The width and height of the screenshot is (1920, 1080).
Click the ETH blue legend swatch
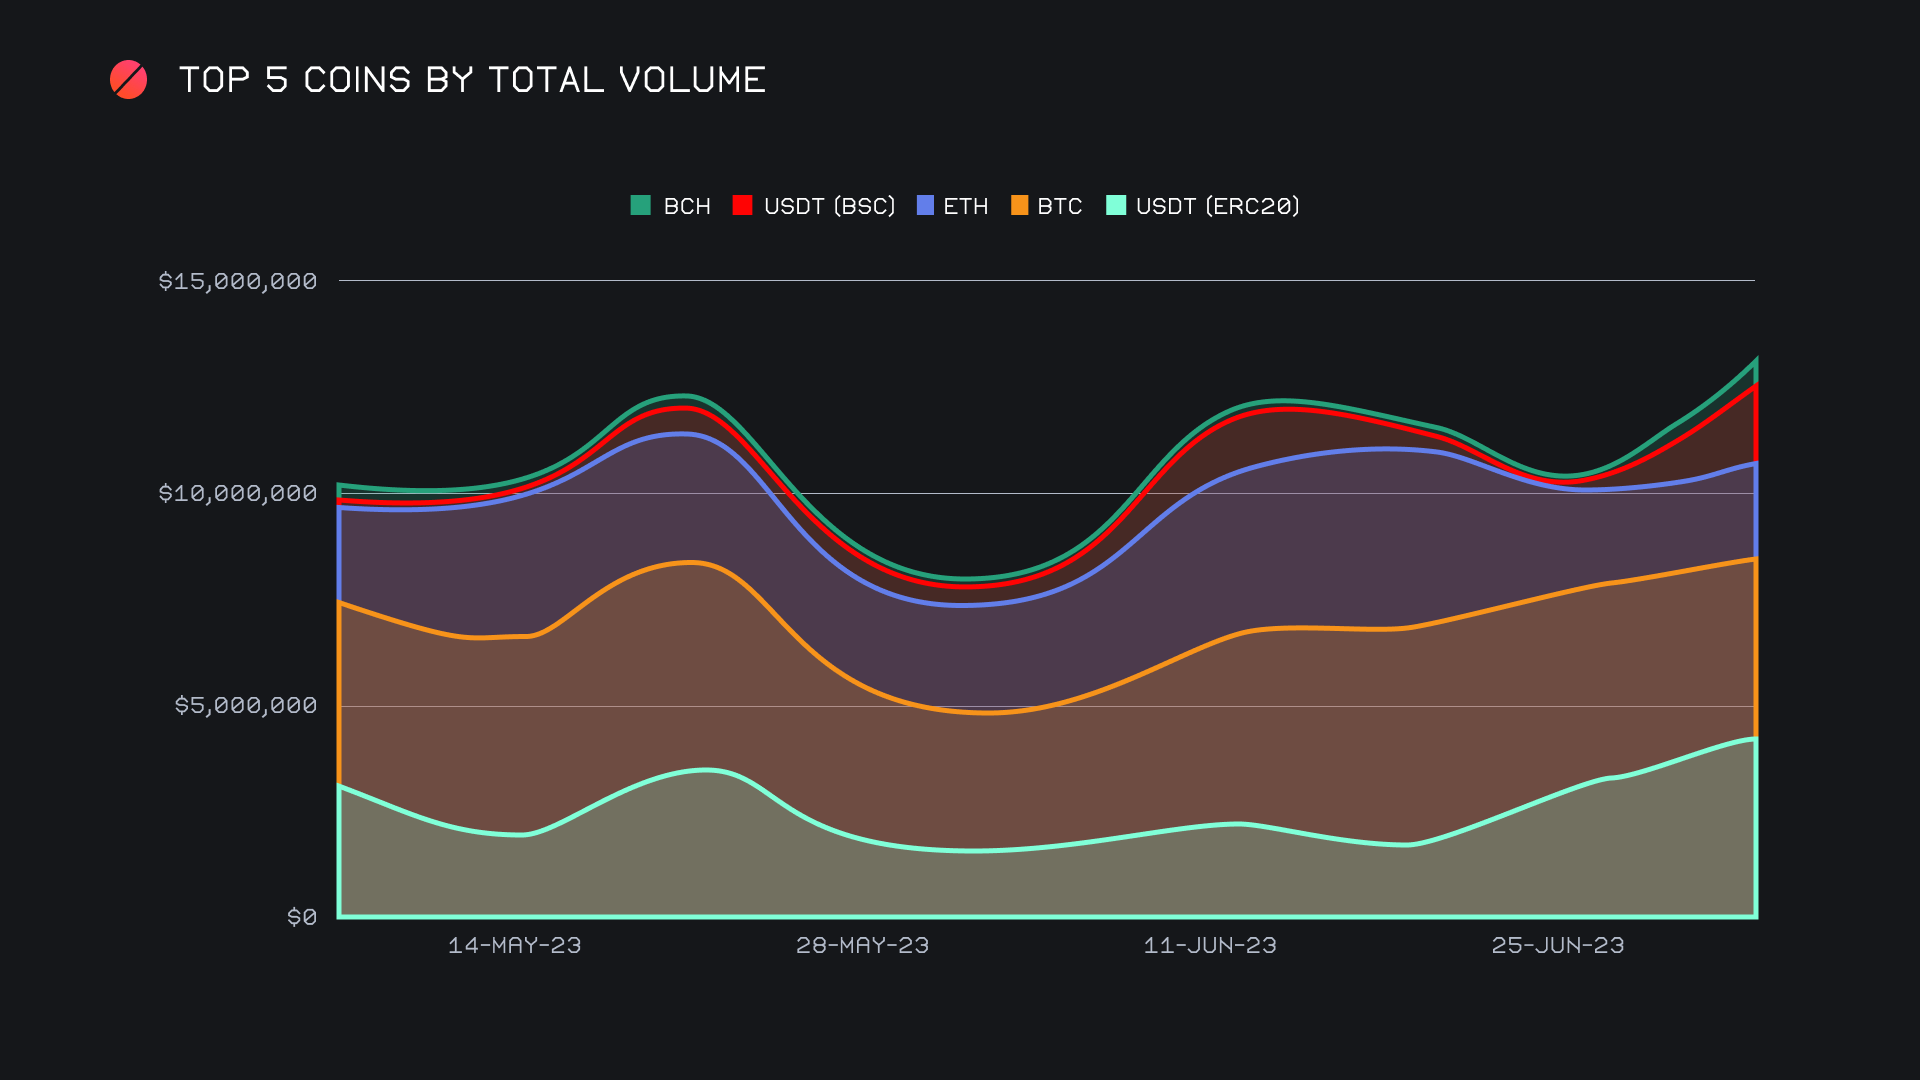(x=925, y=206)
